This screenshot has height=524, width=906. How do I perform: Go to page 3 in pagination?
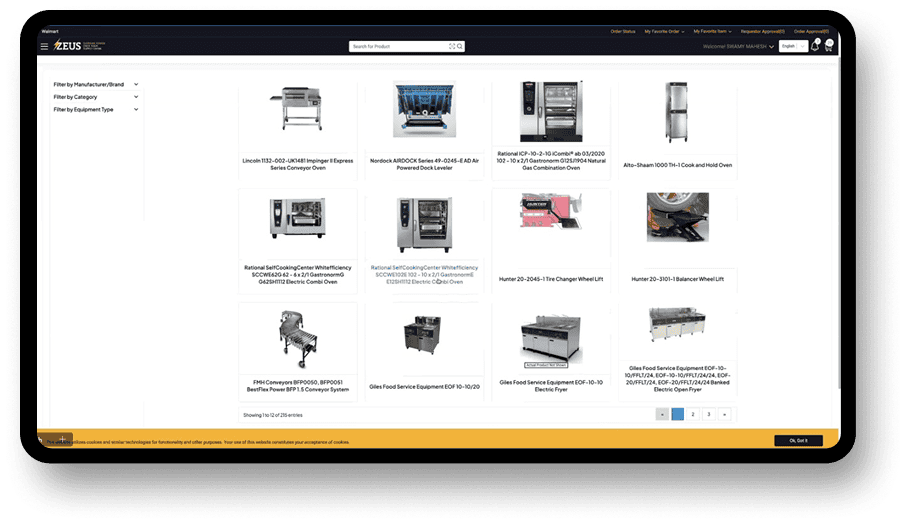708,414
